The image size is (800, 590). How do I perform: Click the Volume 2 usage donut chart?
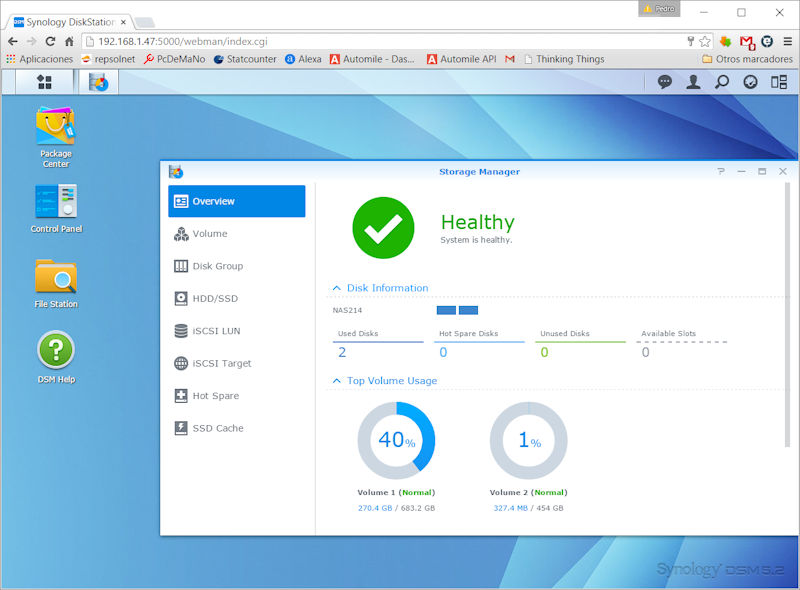pyautogui.click(x=529, y=440)
